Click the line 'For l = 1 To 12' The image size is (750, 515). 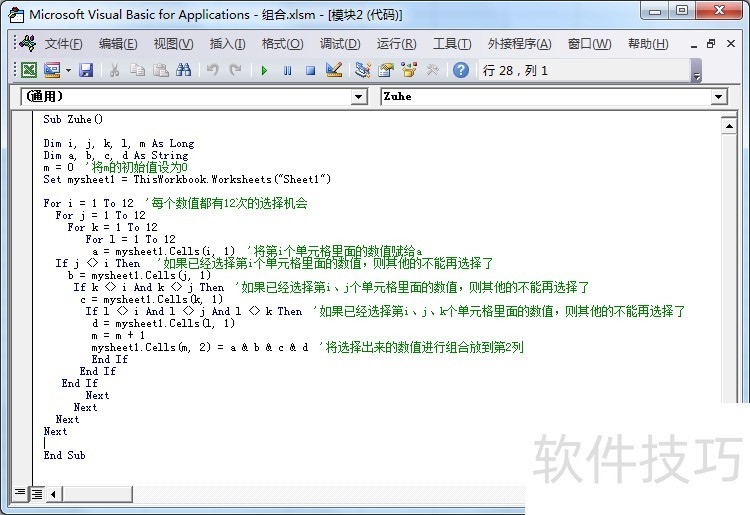pos(131,239)
